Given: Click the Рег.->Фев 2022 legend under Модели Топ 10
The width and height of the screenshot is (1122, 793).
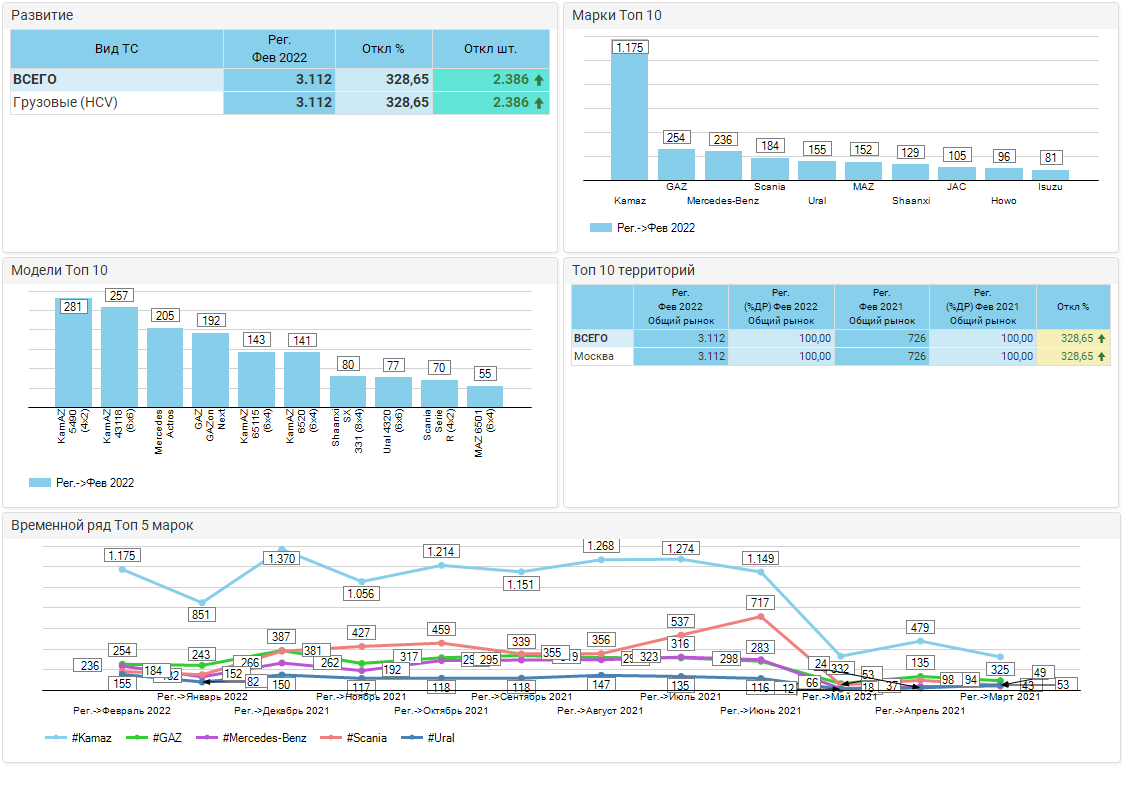Looking at the screenshot, I should pos(82,483).
